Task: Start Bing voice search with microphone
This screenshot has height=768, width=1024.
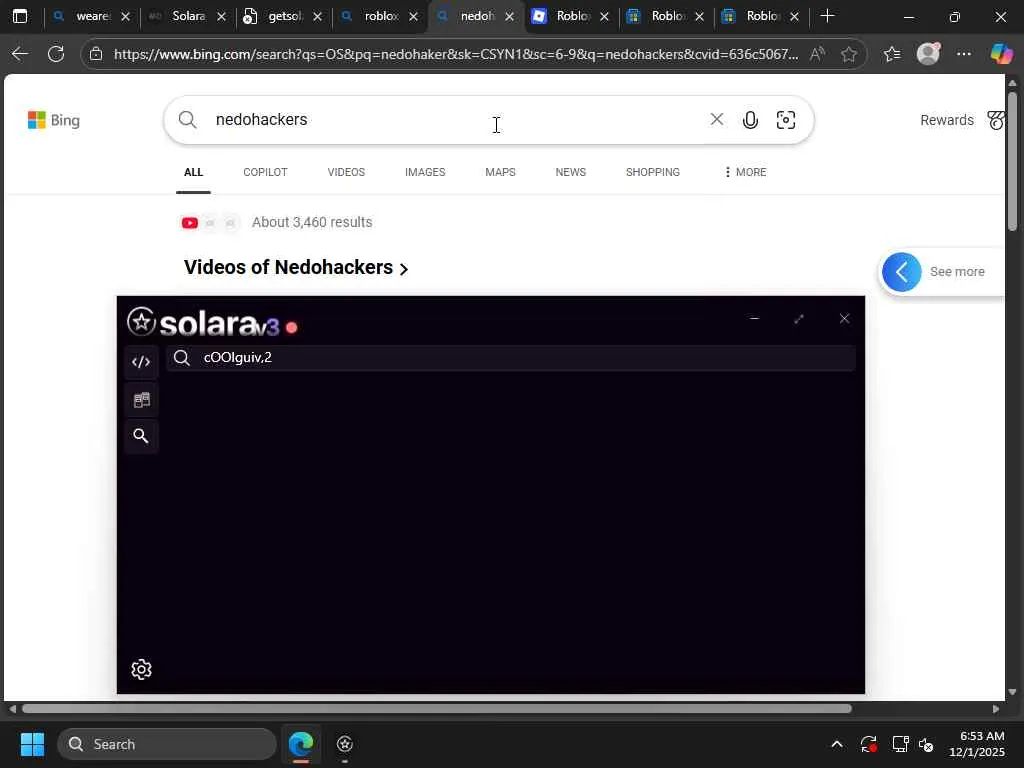Action: tap(750, 120)
